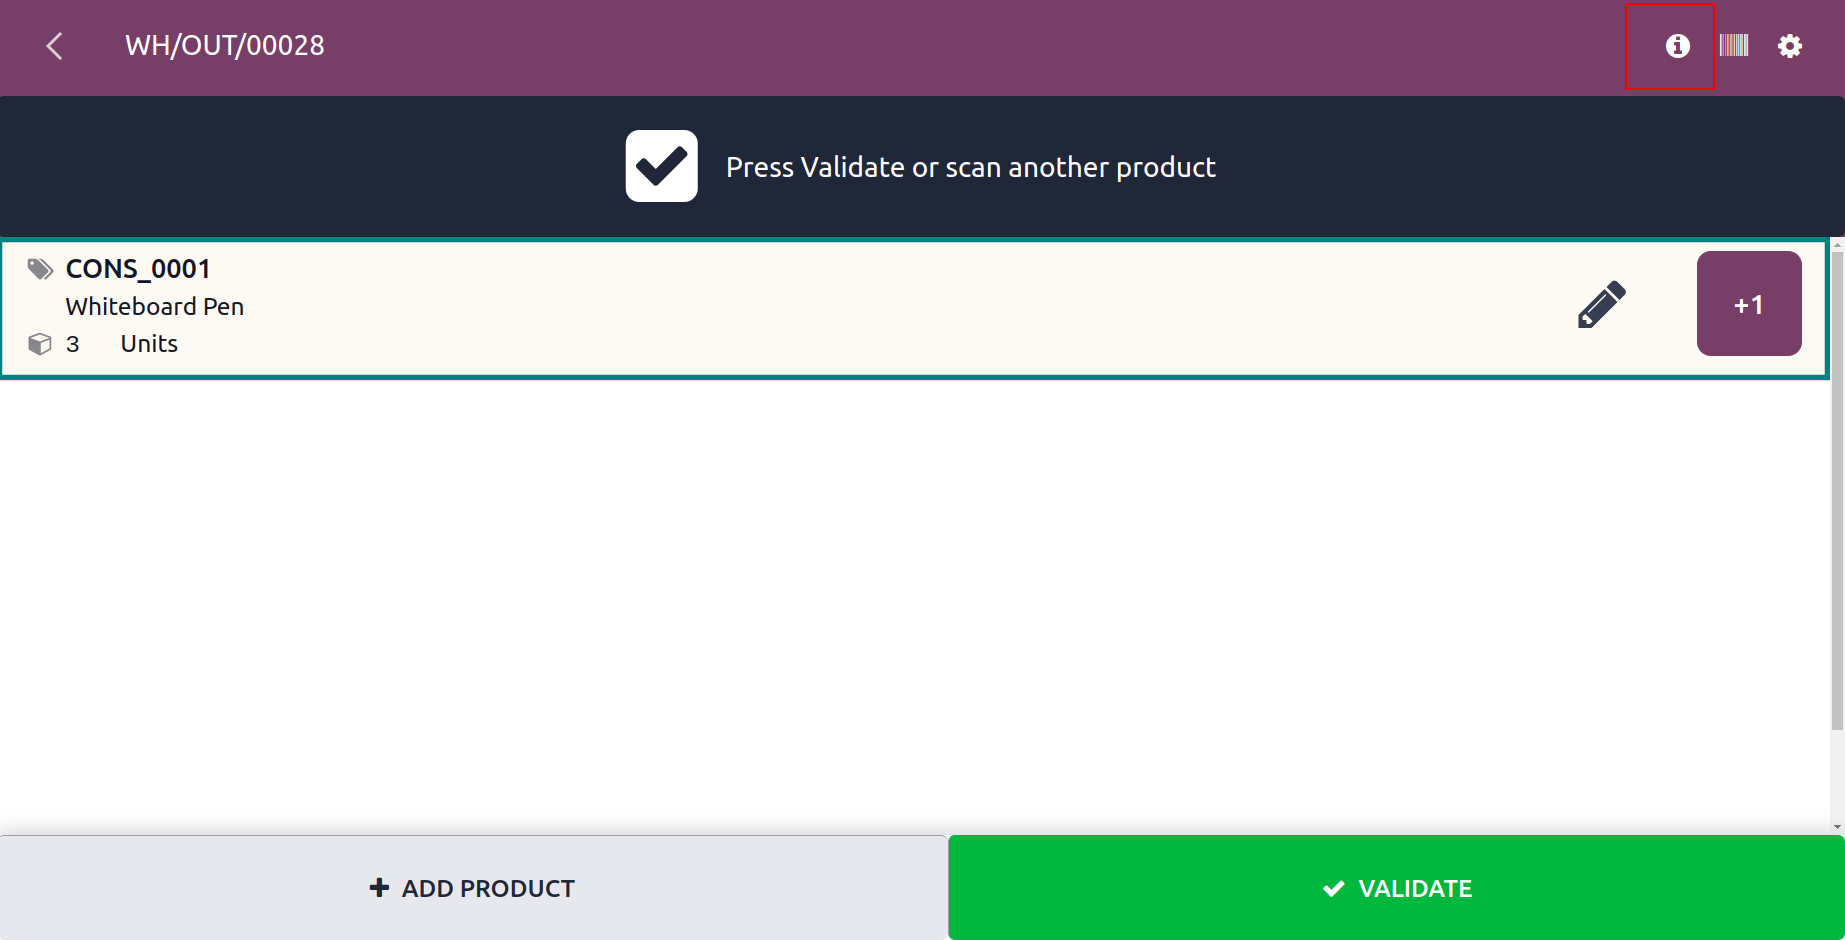Click the scrollbar down arrow

[x=1837, y=828]
